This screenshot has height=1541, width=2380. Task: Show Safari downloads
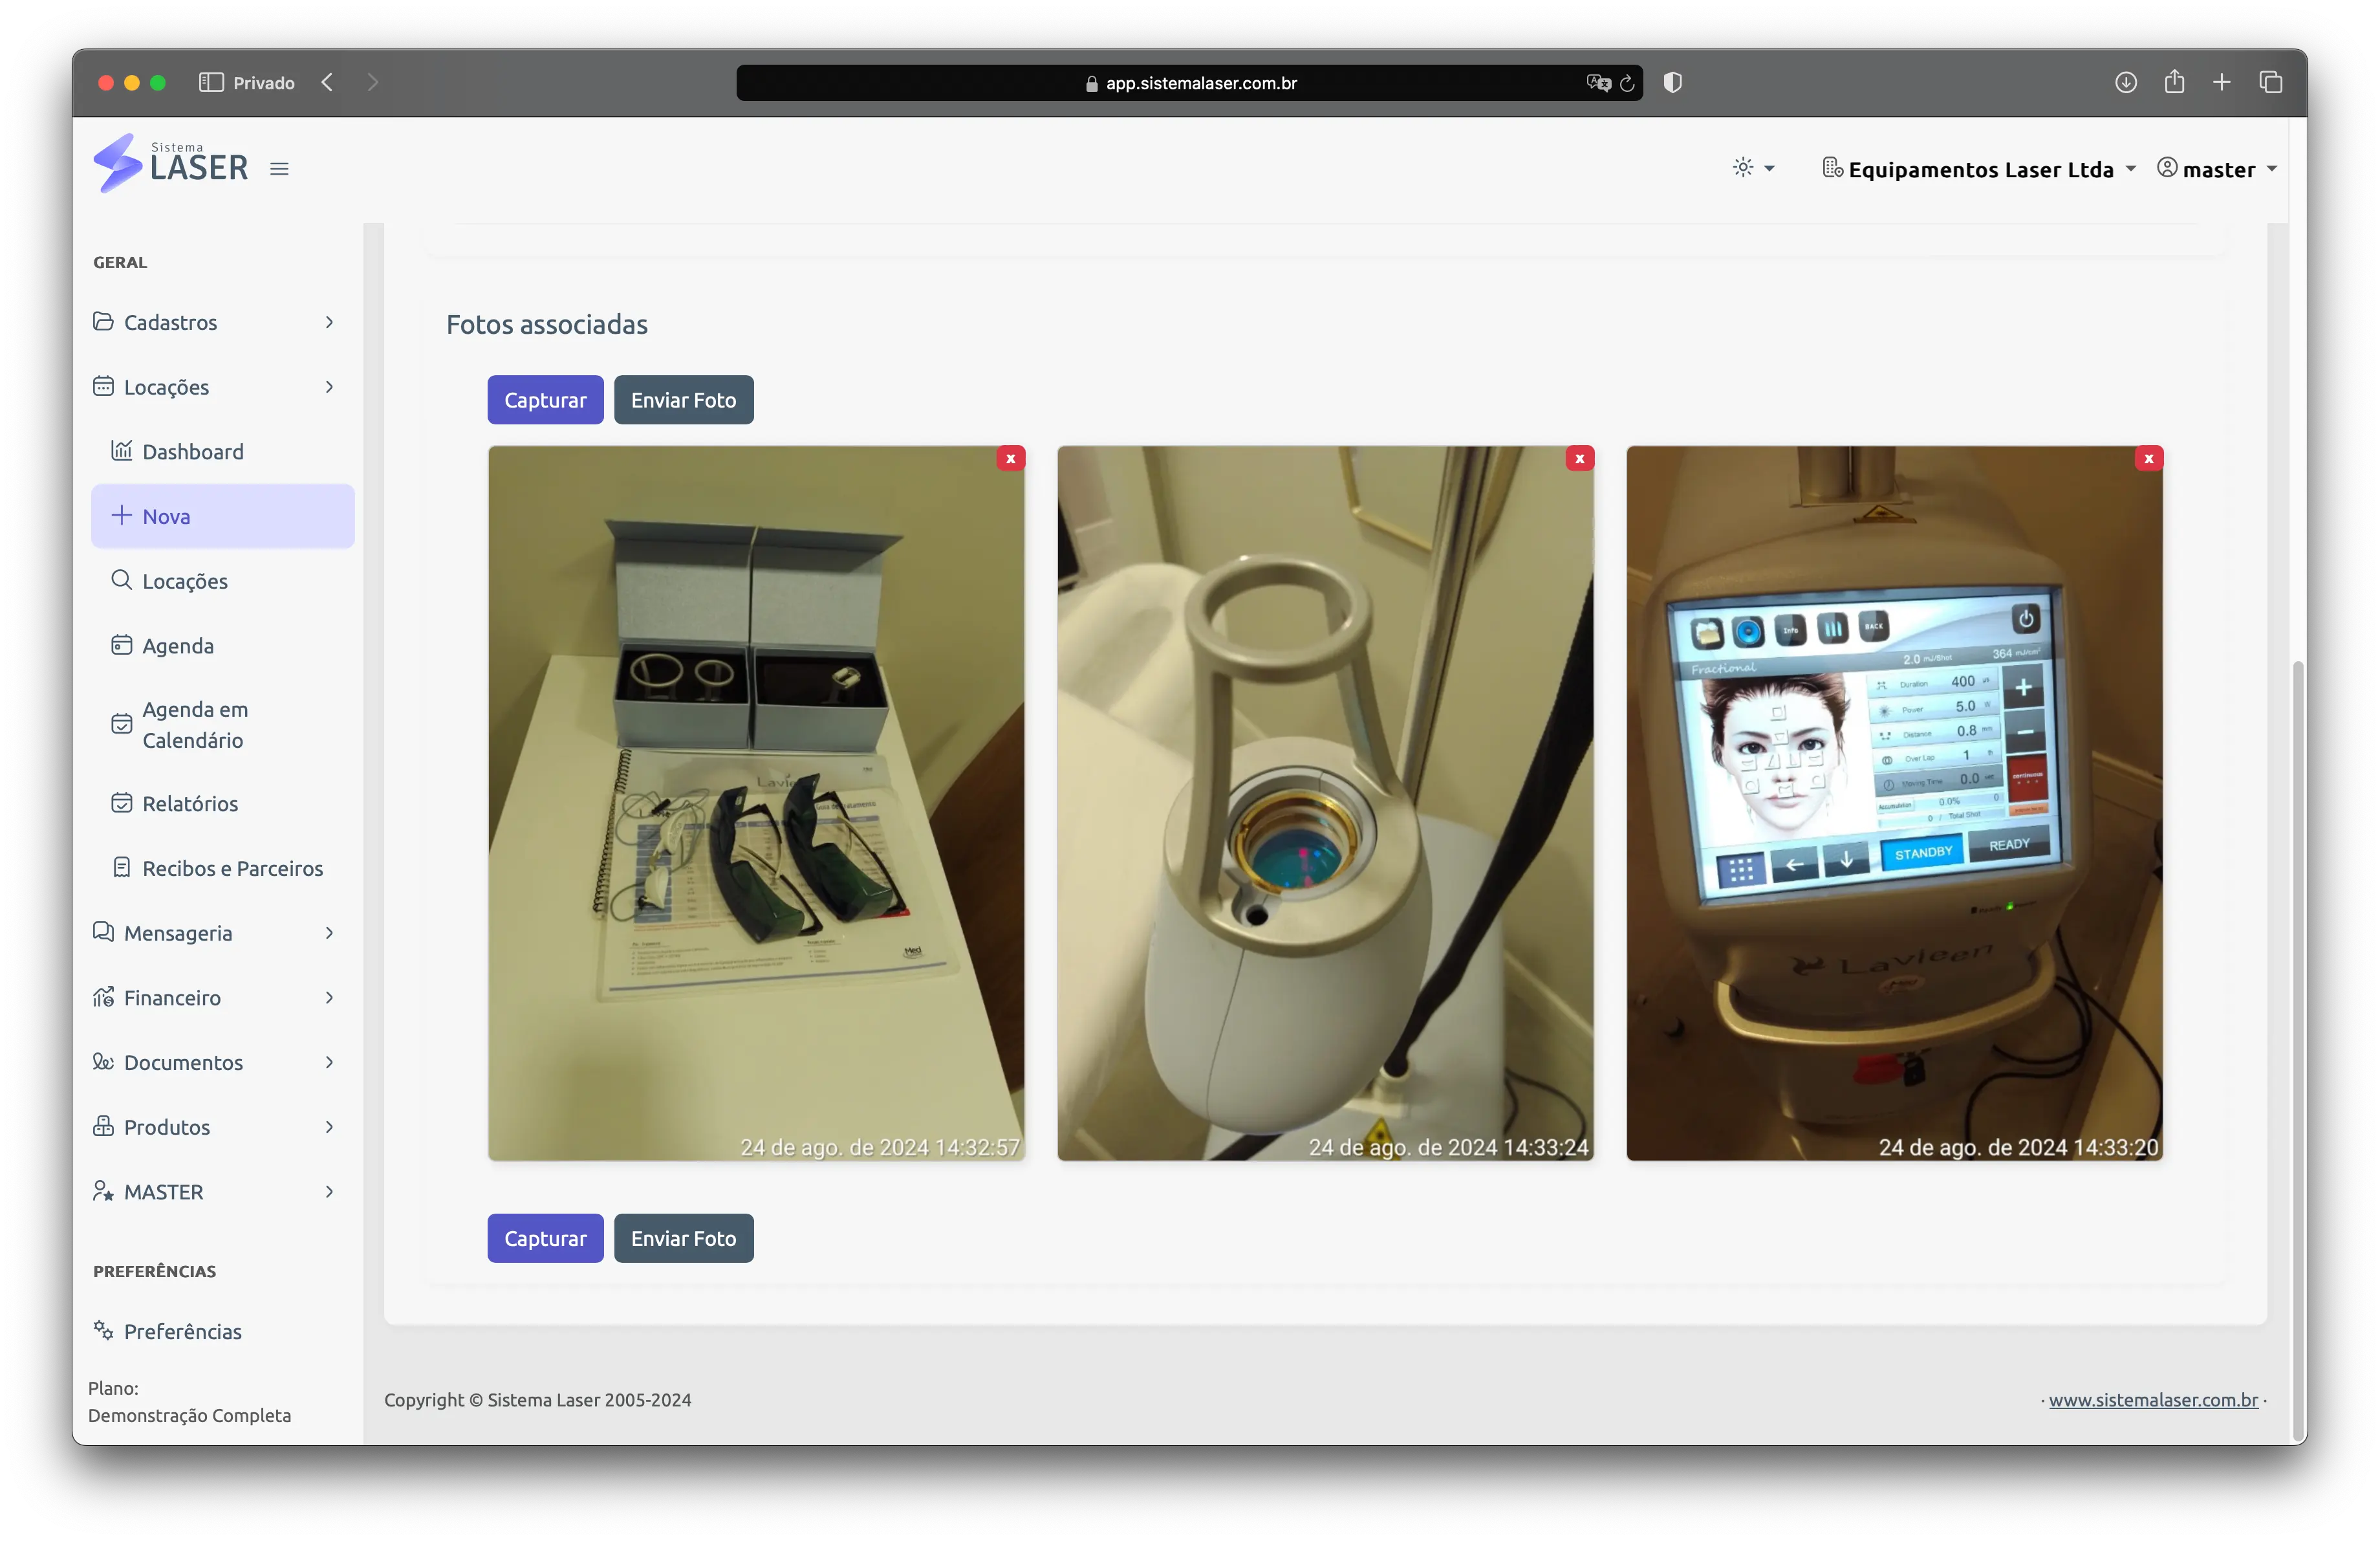[x=2126, y=83]
